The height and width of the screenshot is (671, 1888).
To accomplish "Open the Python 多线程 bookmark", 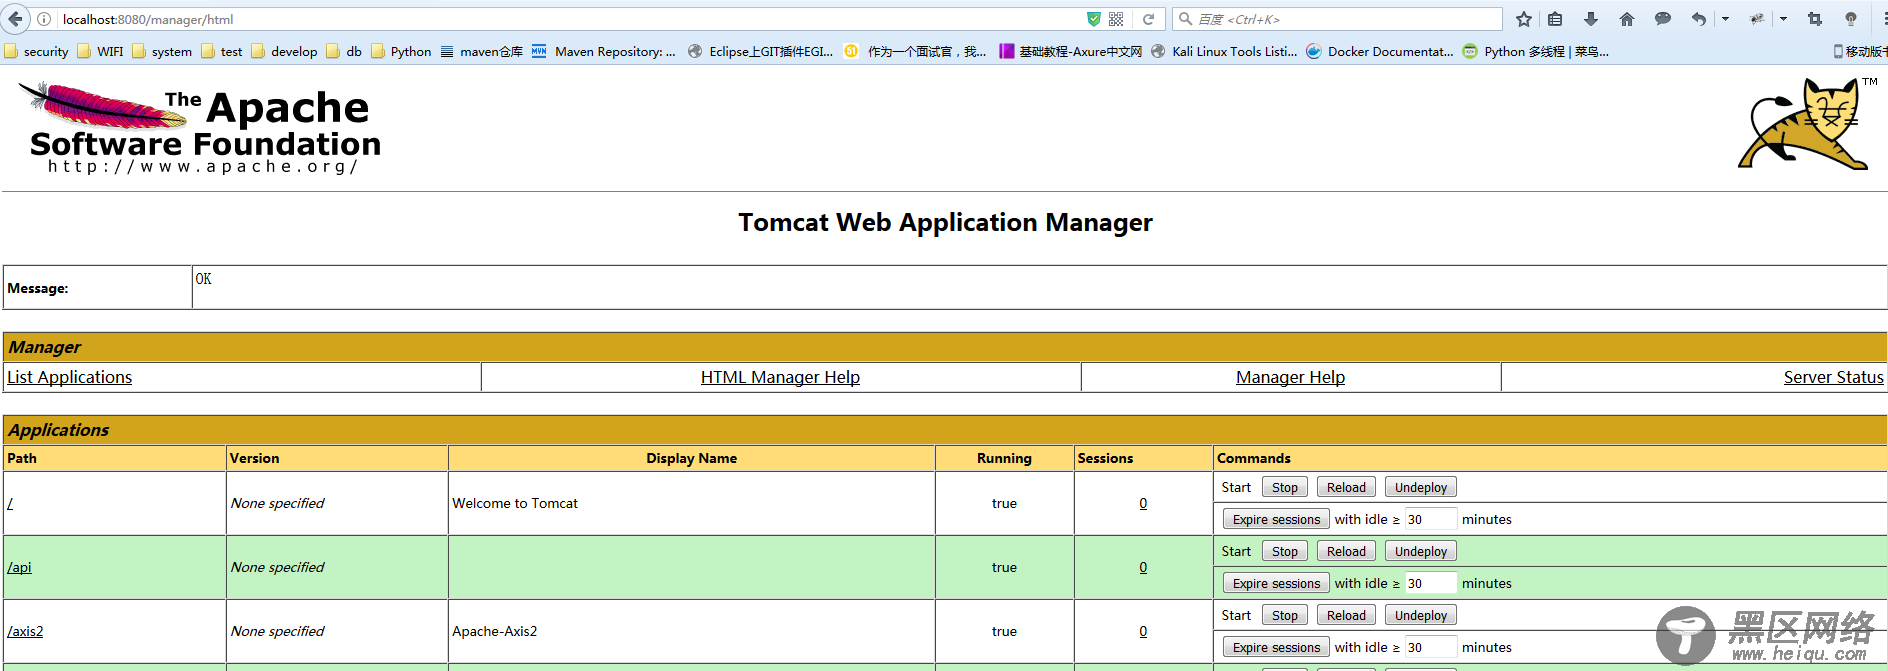I will [1536, 51].
